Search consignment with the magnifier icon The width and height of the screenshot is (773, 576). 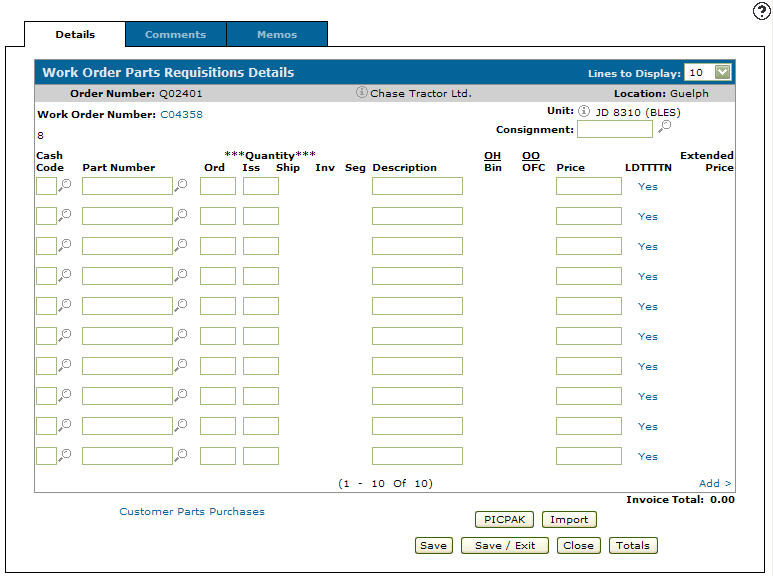coord(665,126)
